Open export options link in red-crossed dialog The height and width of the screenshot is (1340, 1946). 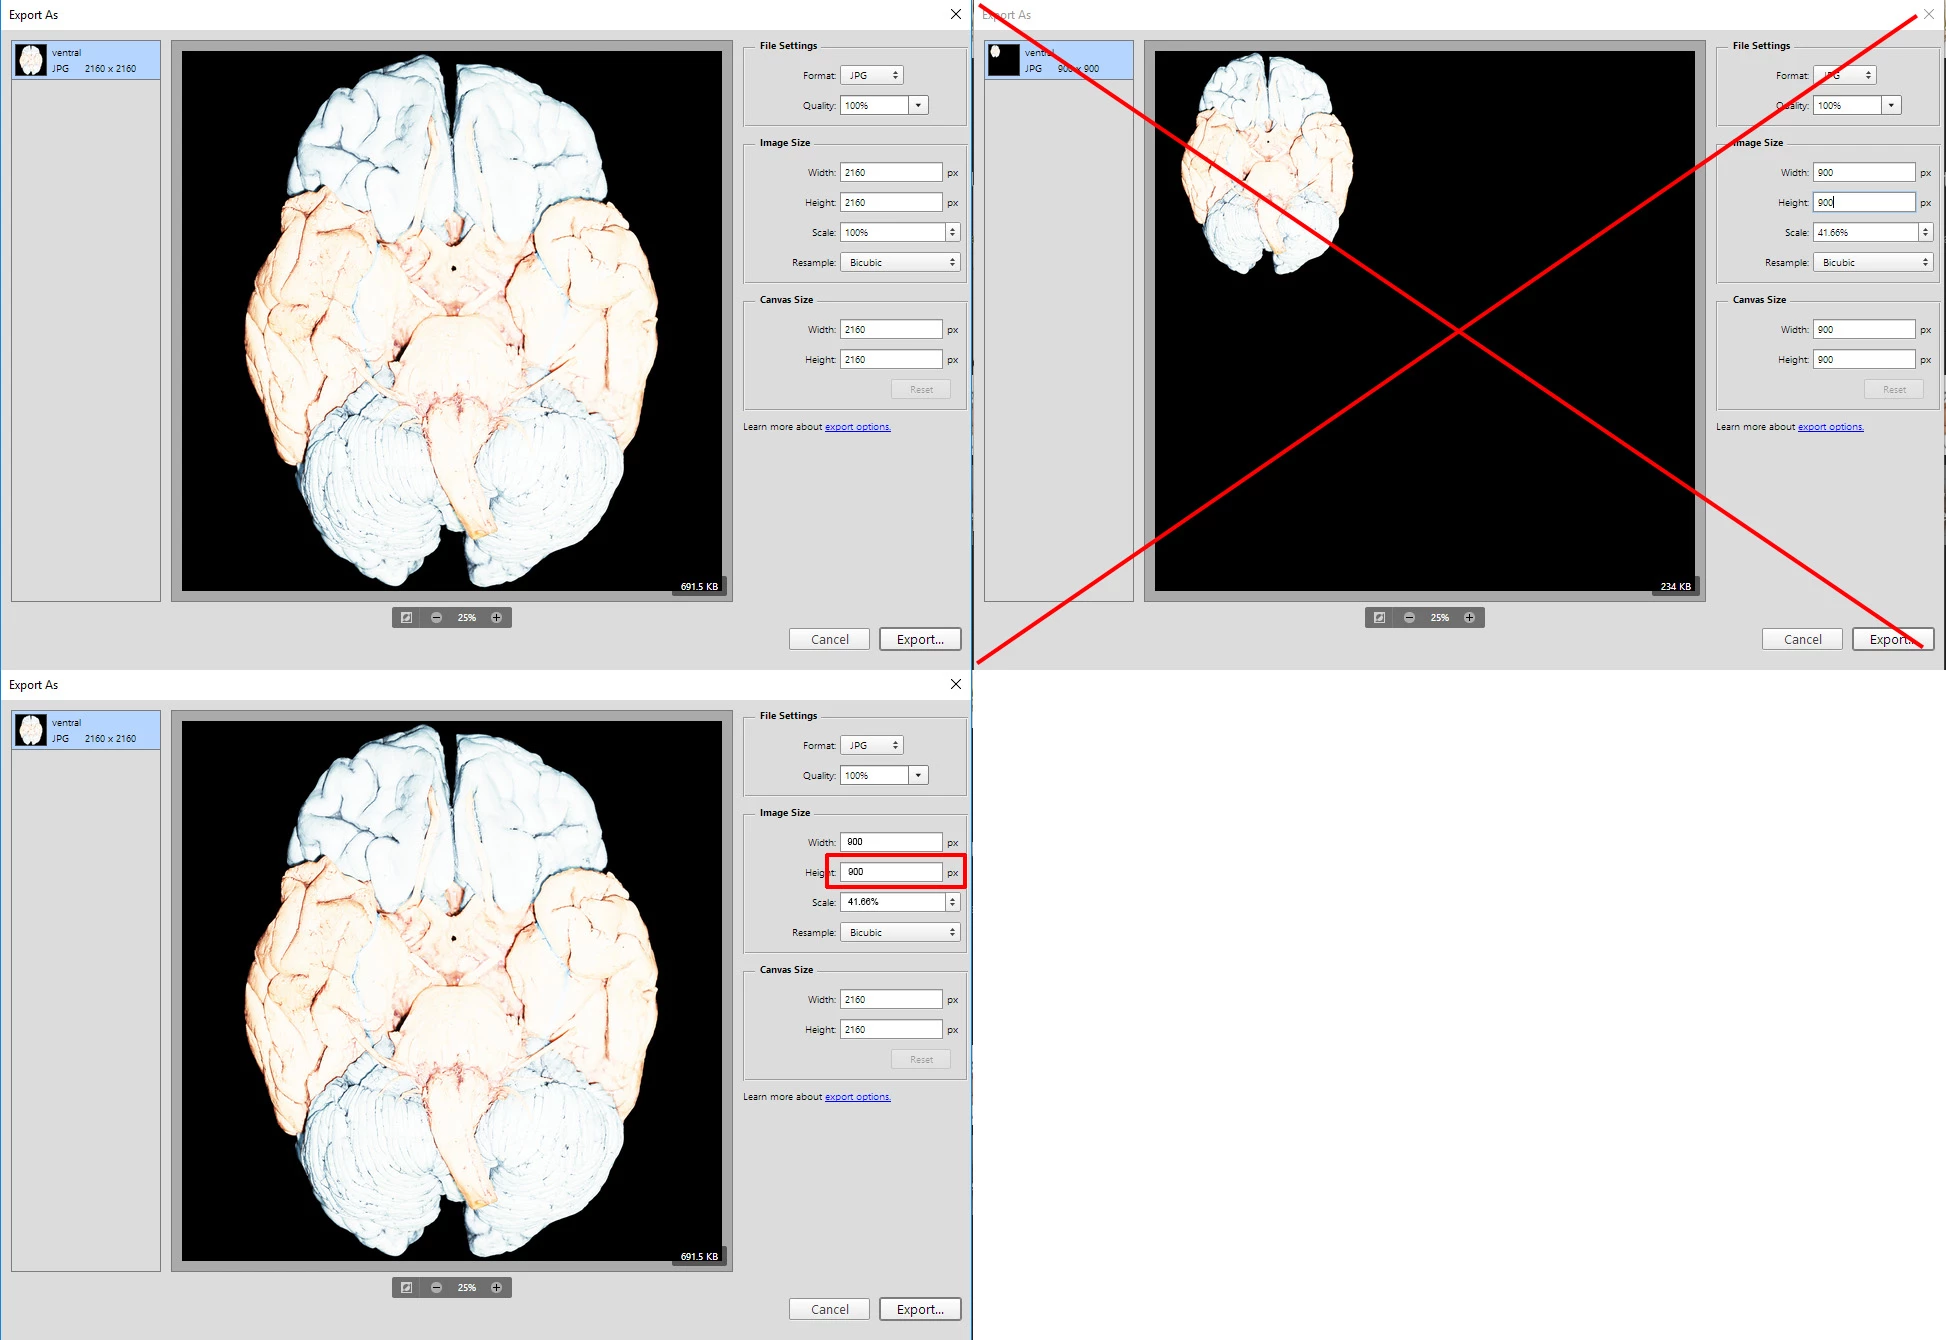click(1830, 427)
